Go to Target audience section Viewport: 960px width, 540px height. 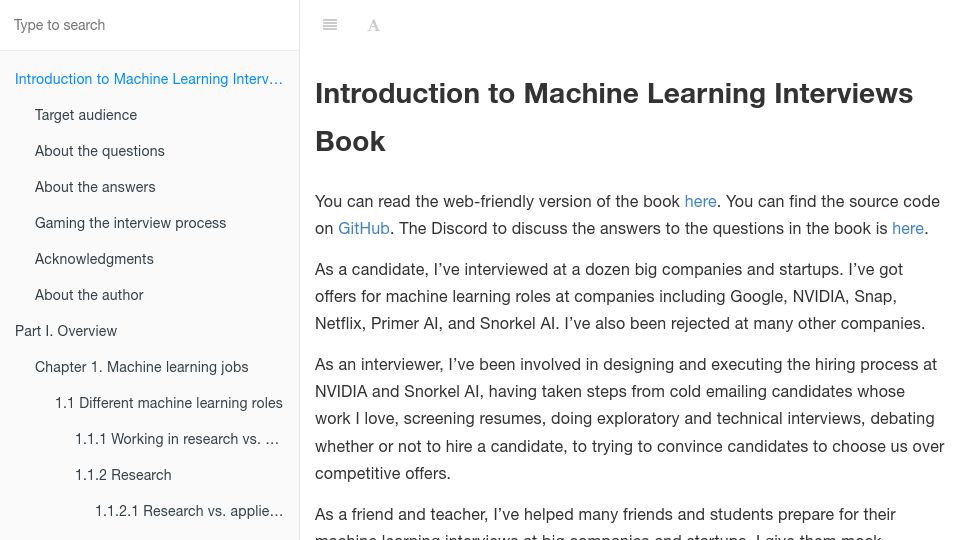click(86, 115)
